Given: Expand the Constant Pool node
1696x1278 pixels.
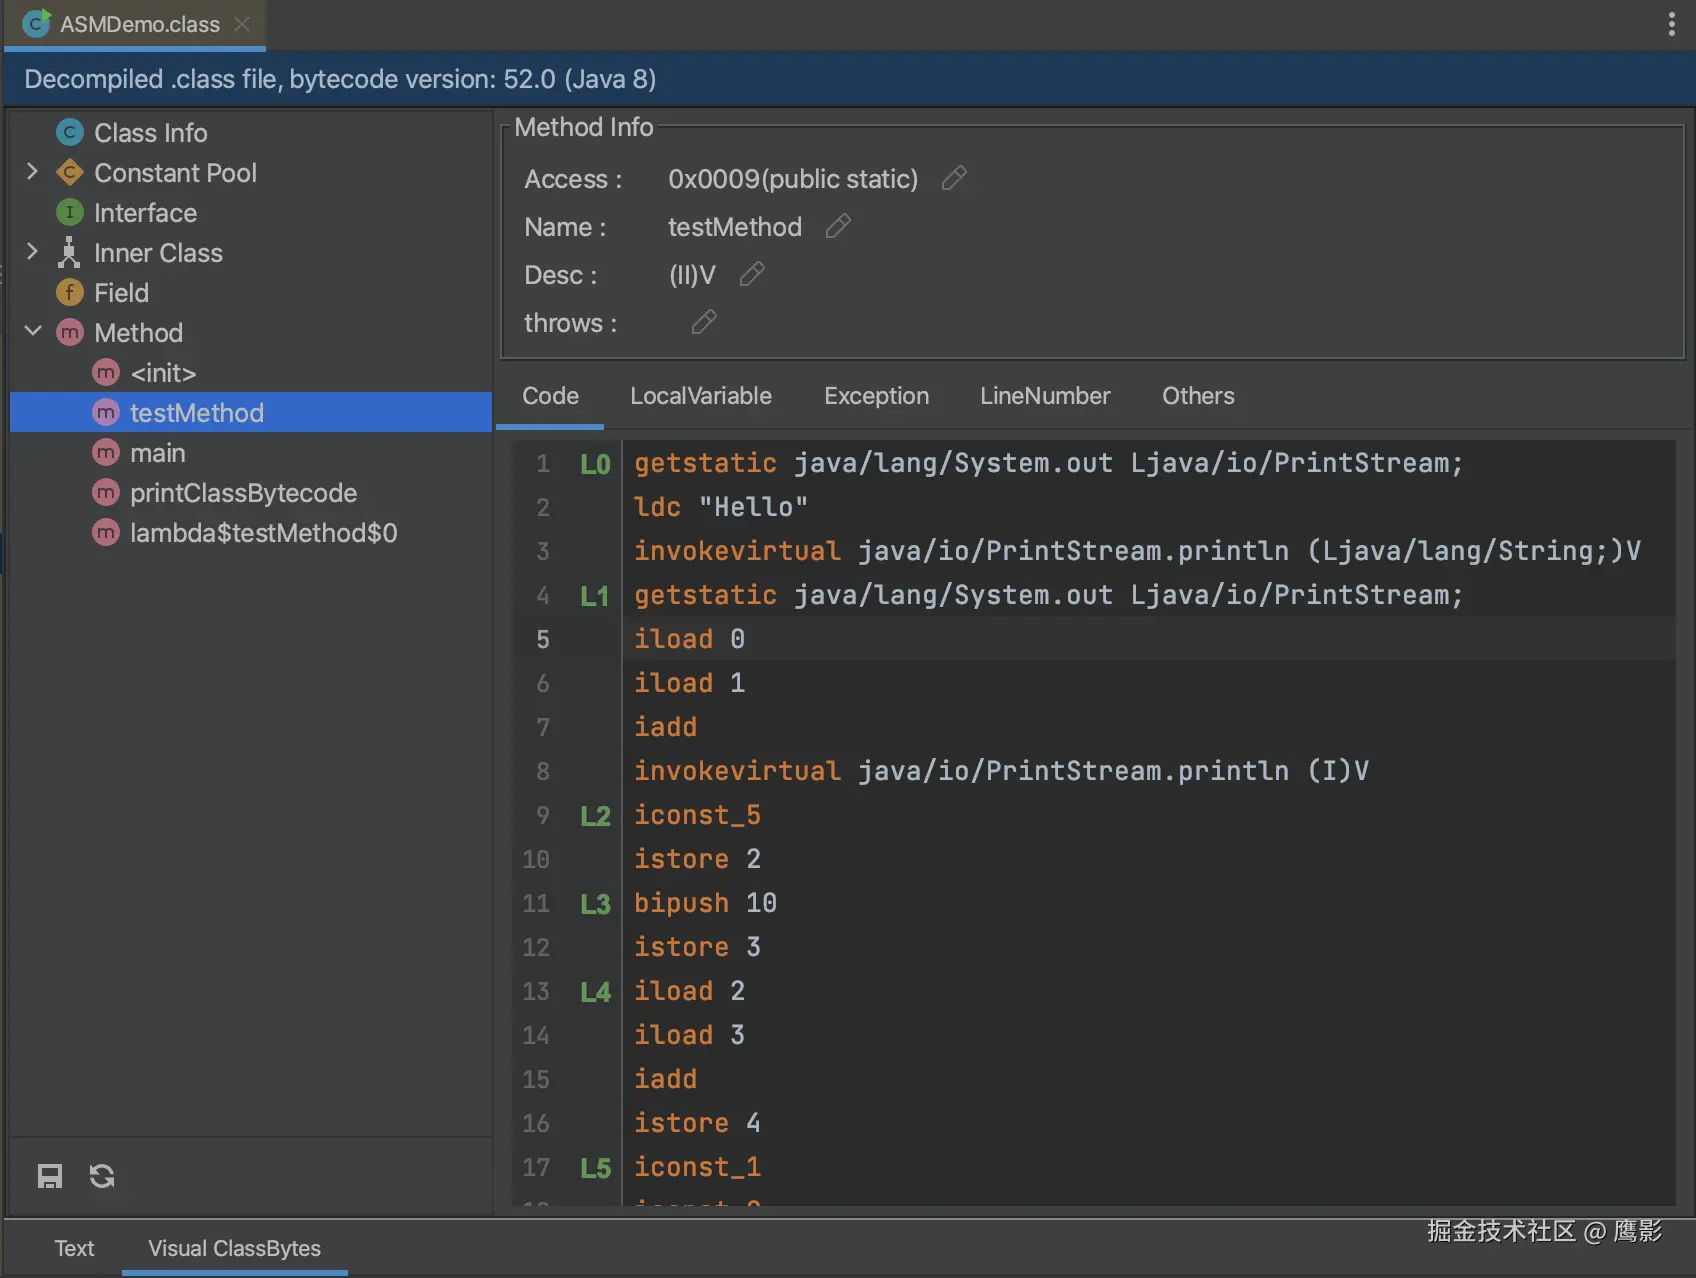Looking at the screenshot, I should tap(32, 172).
